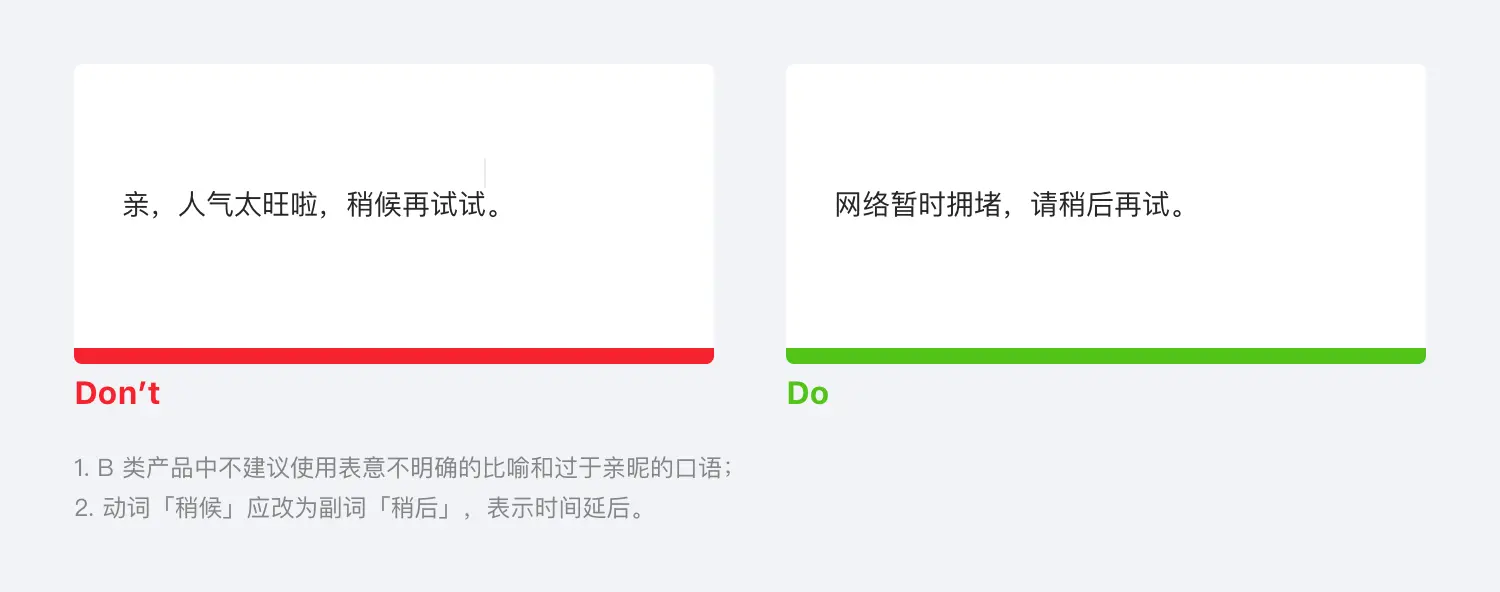Click the "1." numbering of the first note
Image resolution: width=1500 pixels, height=592 pixels.
82,468
